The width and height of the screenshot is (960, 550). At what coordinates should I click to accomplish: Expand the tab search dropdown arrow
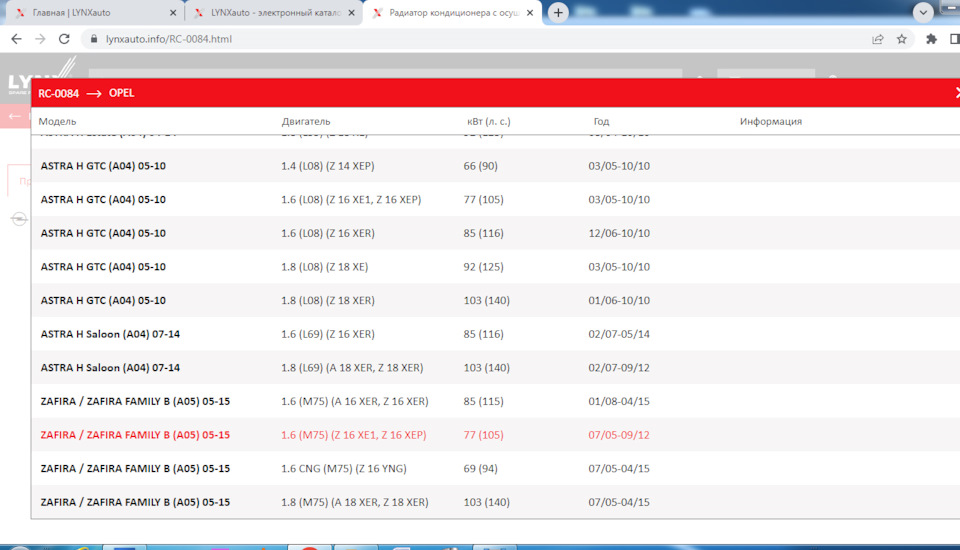pyautogui.click(x=923, y=12)
